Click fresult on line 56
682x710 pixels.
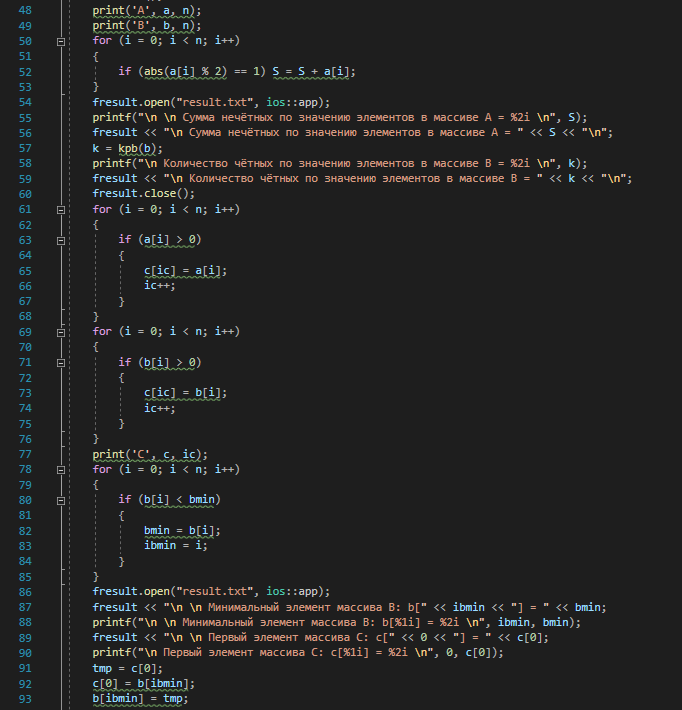tap(115, 133)
